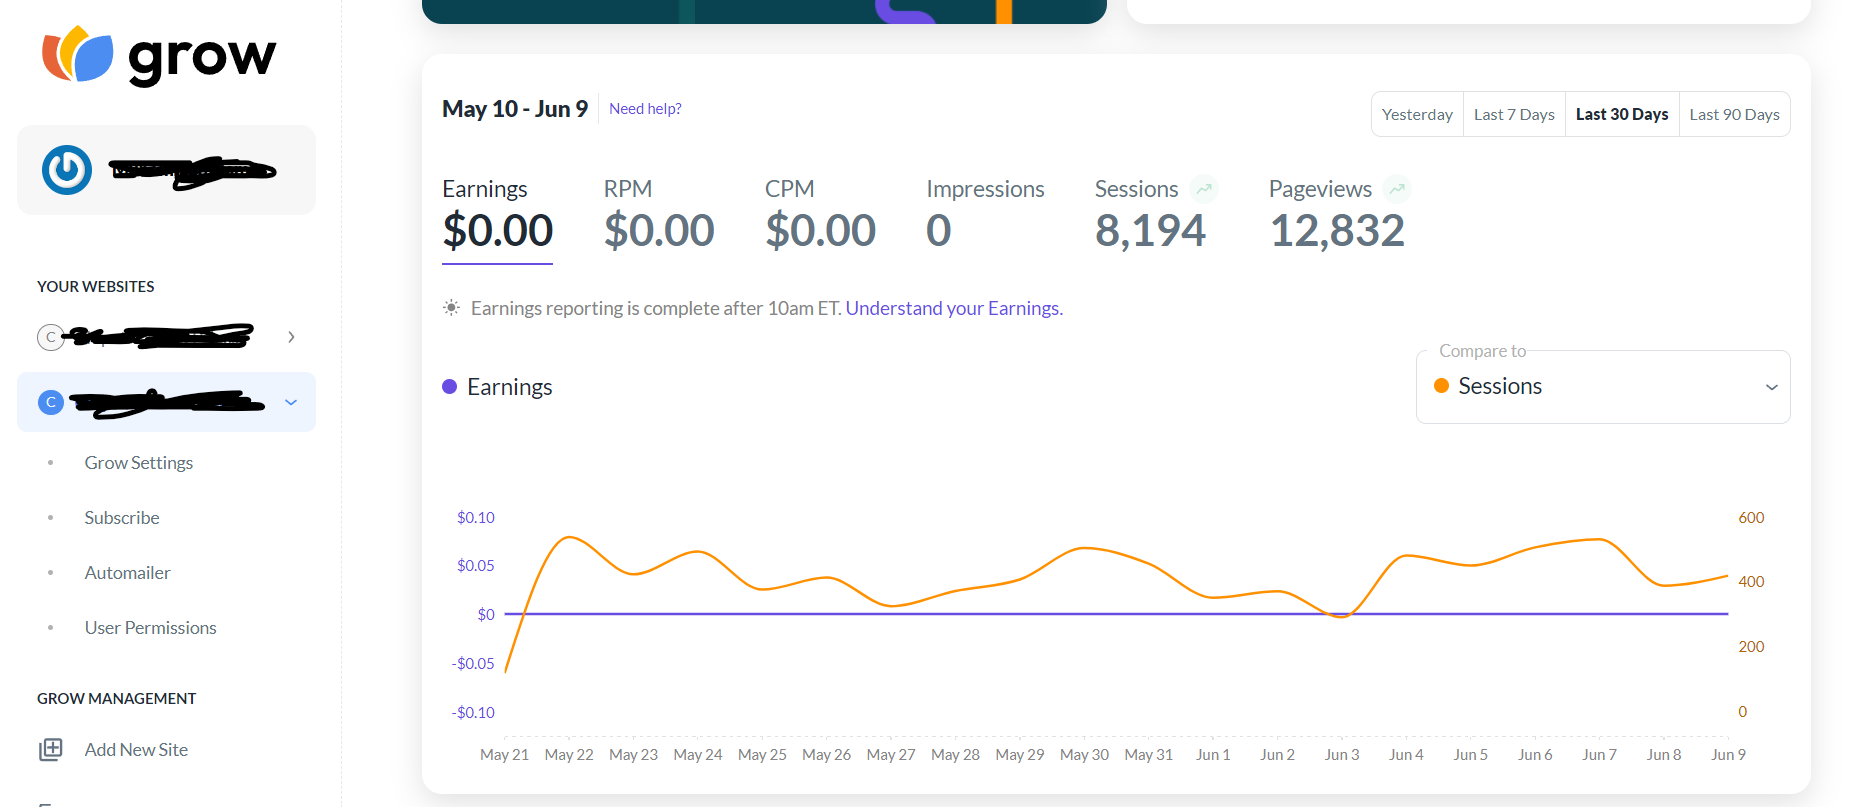
Task: Select the Last 90 Days range
Action: (x=1734, y=114)
